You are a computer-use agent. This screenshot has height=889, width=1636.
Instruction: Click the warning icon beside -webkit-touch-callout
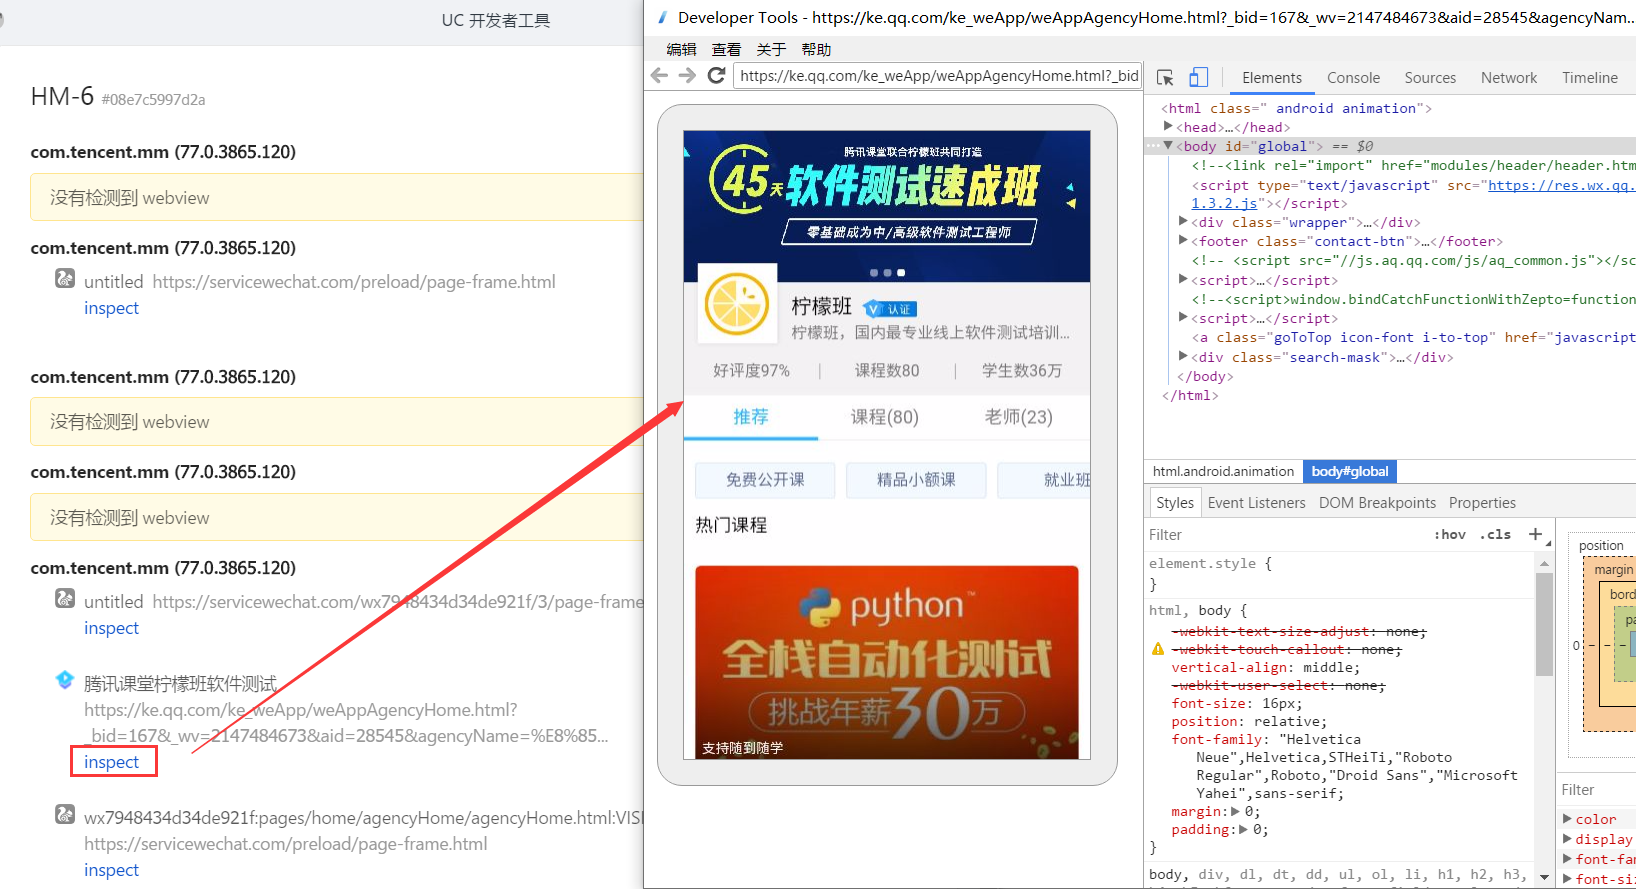click(1158, 650)
